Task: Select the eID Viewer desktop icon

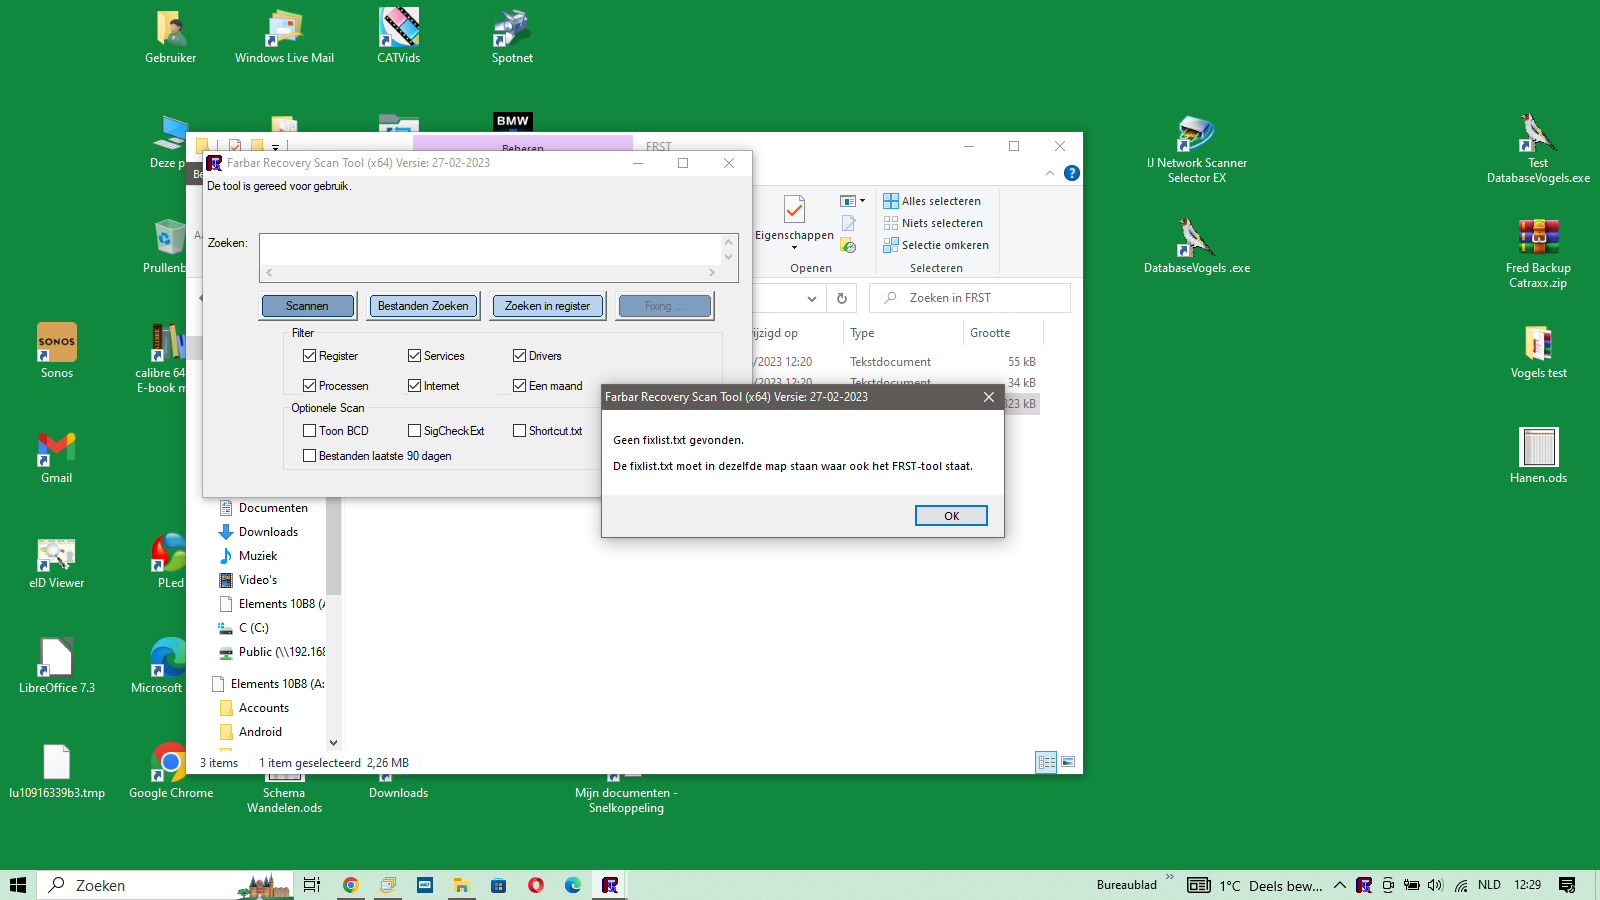Action: pyautogui.click(x=57, y=563)
